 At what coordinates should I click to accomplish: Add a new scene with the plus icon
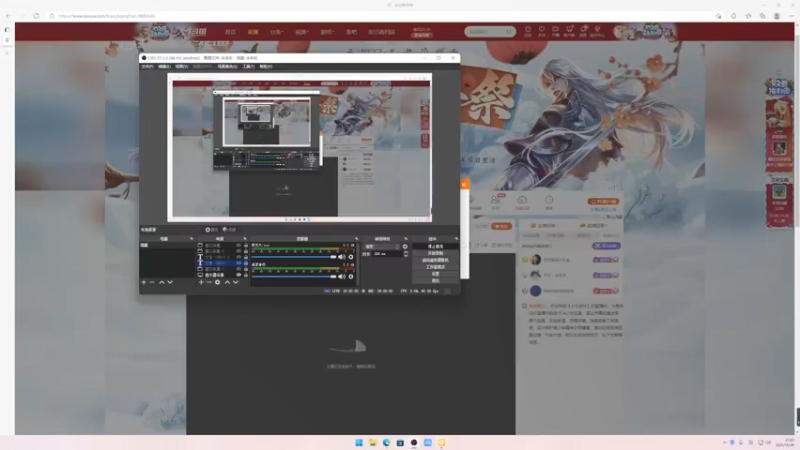[x=144, y=282]
